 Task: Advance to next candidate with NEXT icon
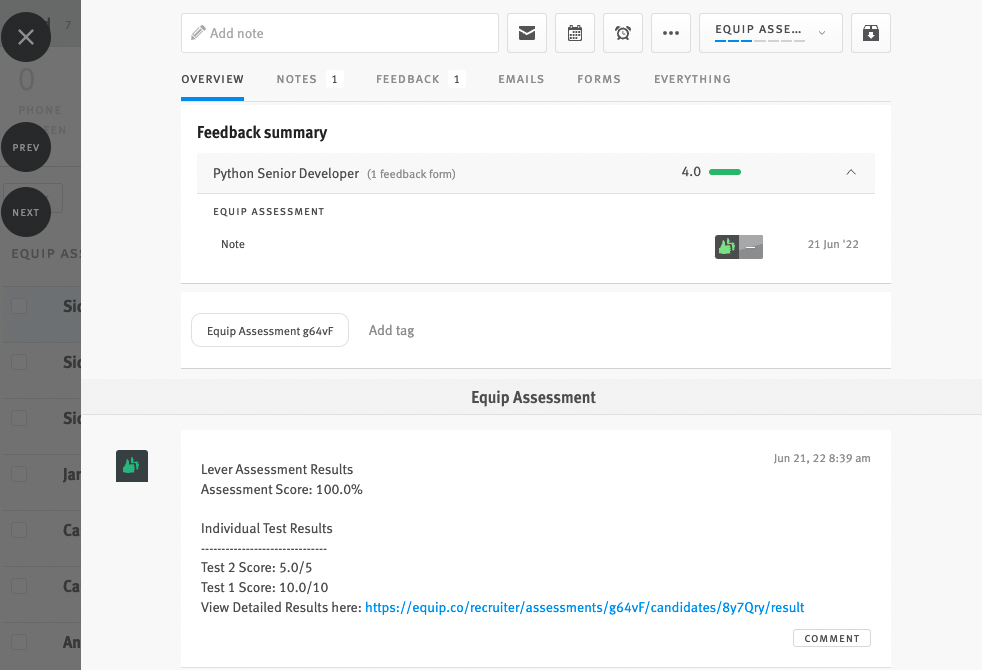point(26,211)
